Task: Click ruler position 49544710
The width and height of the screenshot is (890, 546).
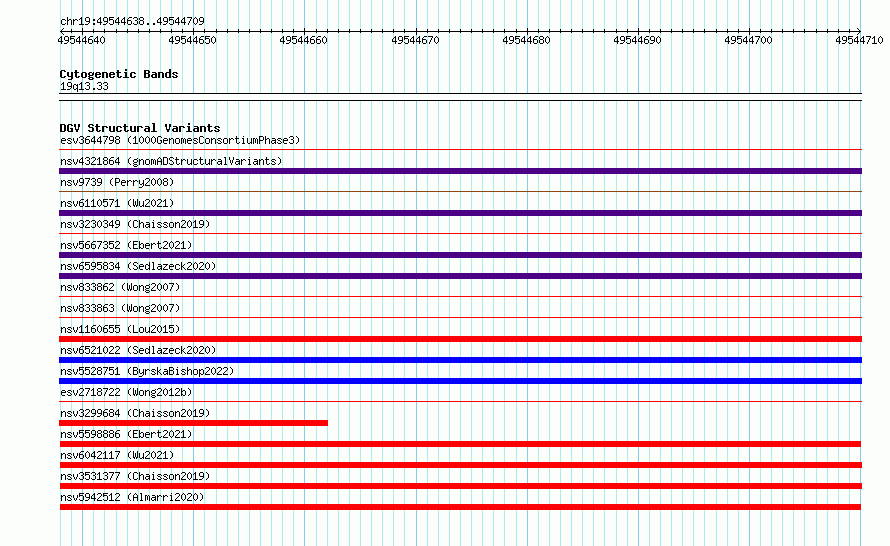Action: [x=859, y=40]
